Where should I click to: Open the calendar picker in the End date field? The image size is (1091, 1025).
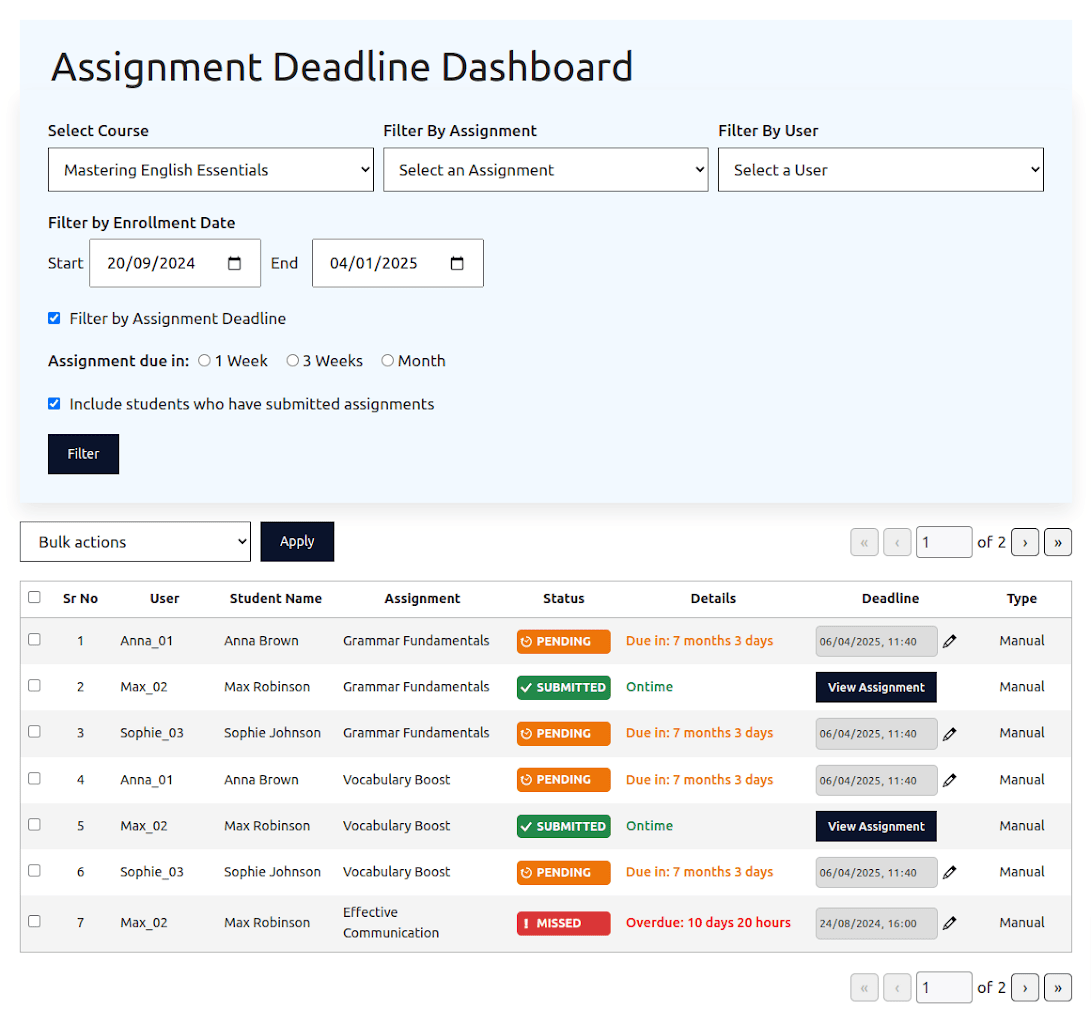tap(457, 264)
